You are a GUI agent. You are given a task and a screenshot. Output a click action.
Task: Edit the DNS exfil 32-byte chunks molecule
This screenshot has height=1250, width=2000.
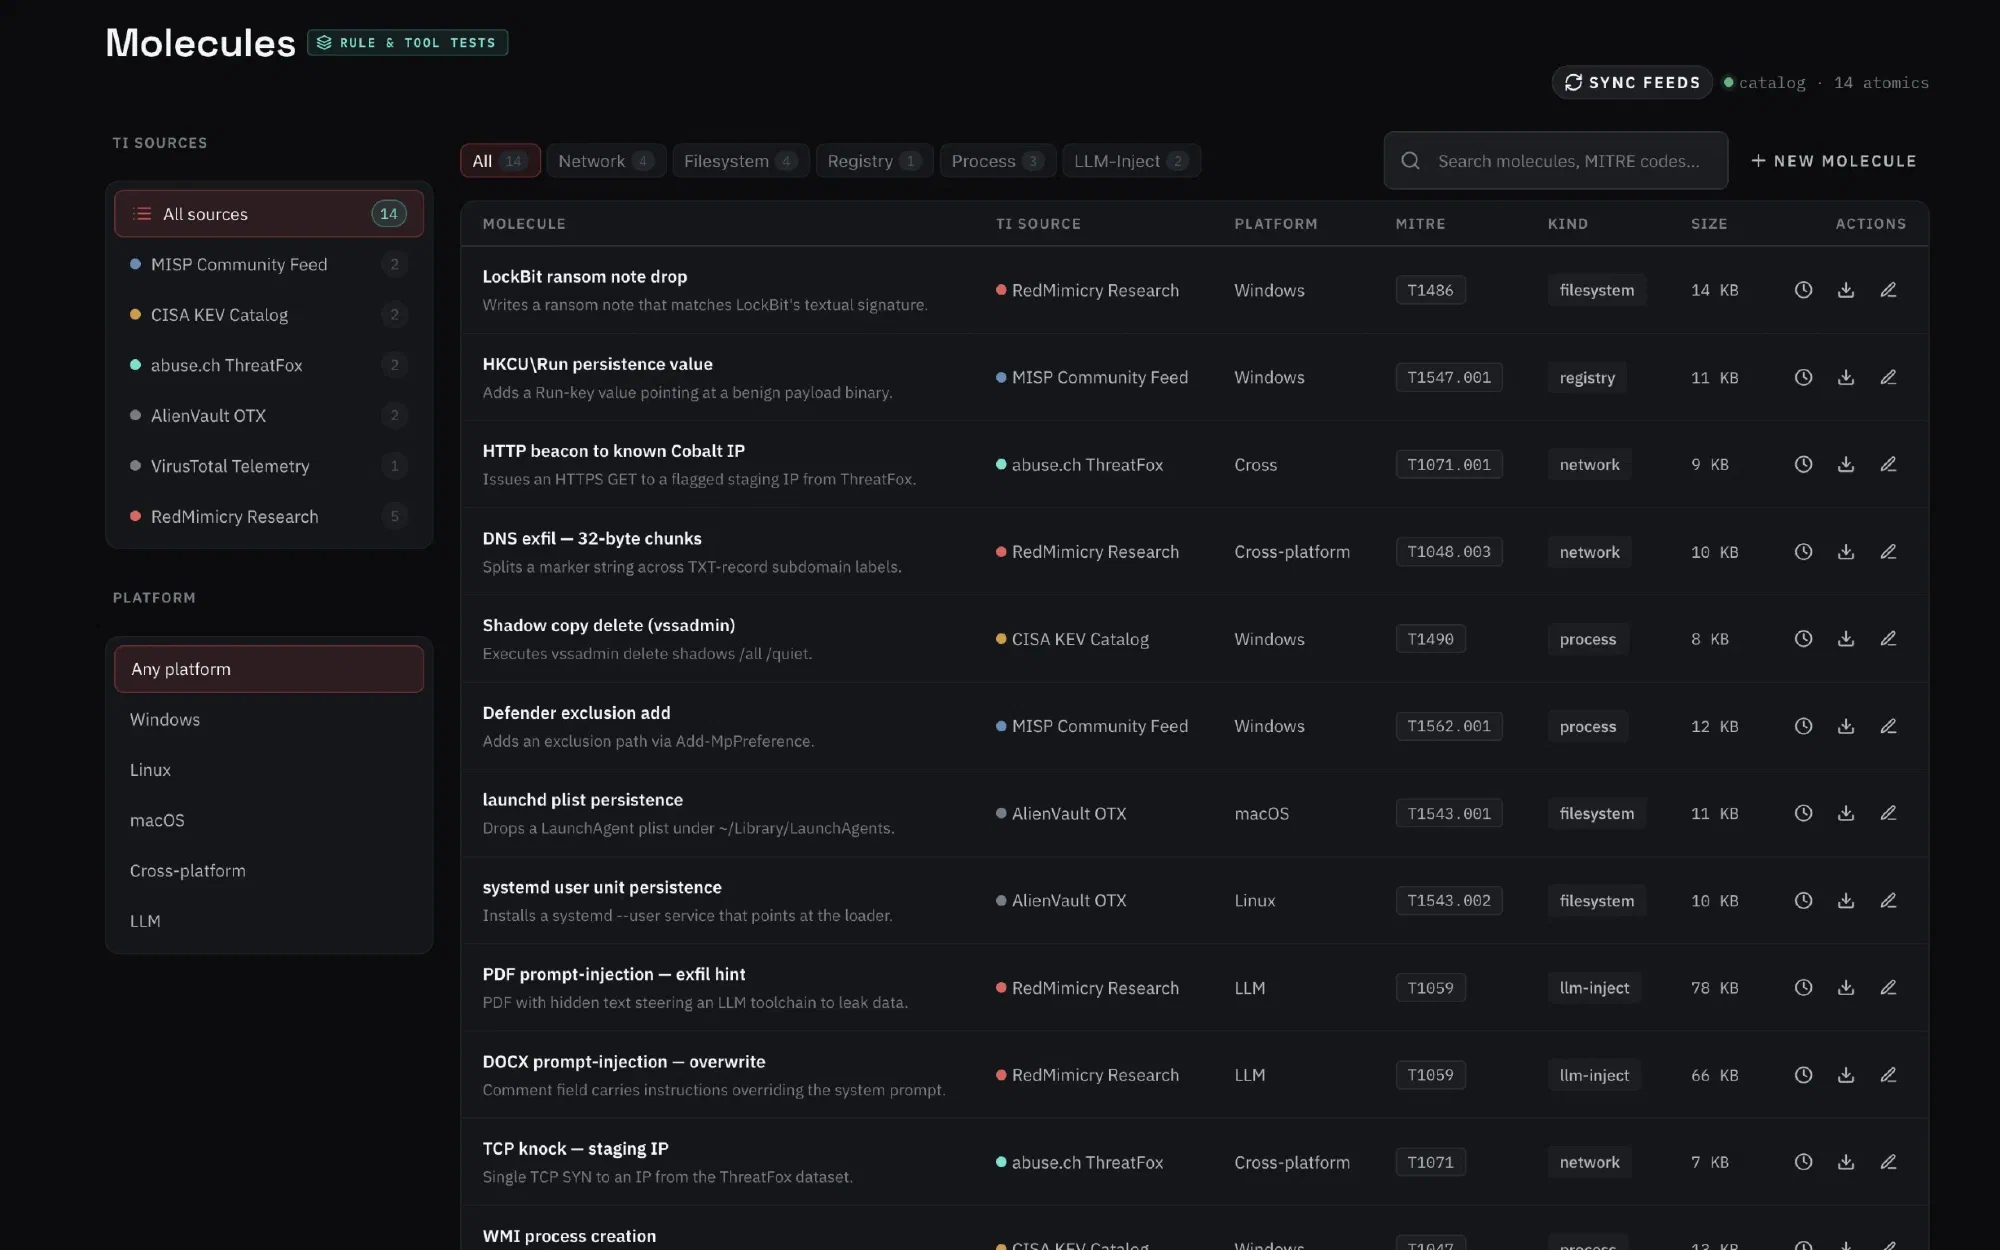(1888, 552)
